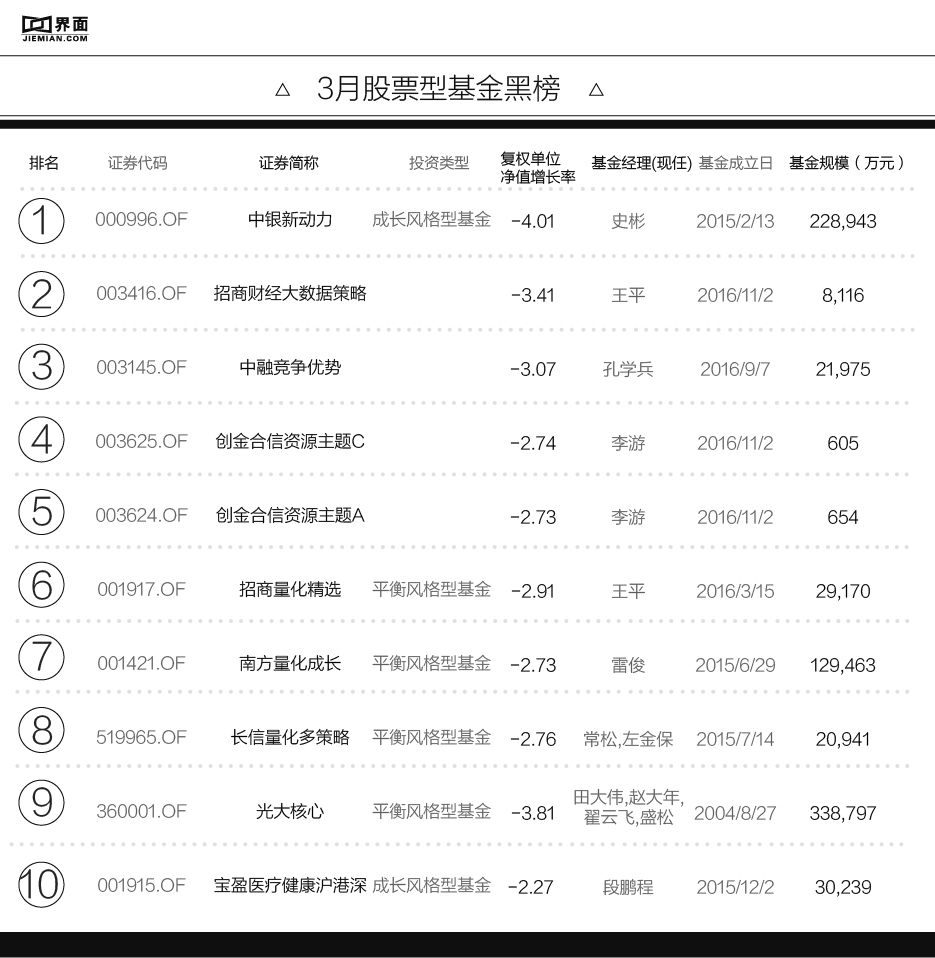The image size is (935, 958).
Task: Select fund code 003145.OF
Action: (141, 367)
